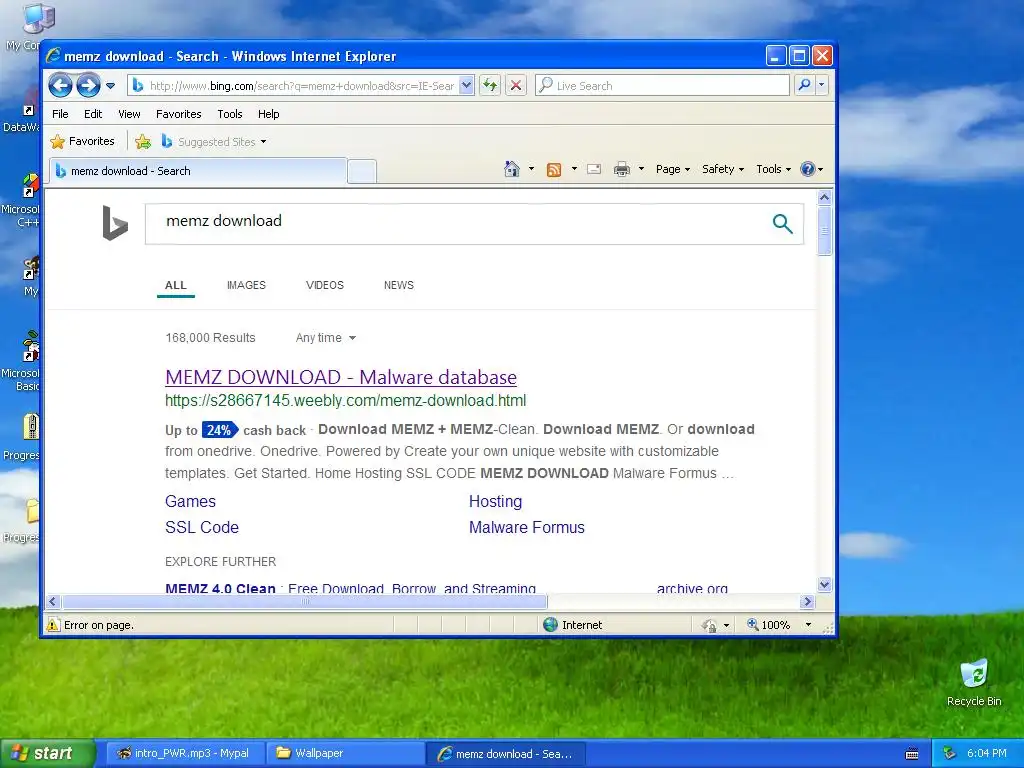This screenshot has width=1024, height=768.
Task: Click the Live Search input box
Action: click(x=662, y=86)
